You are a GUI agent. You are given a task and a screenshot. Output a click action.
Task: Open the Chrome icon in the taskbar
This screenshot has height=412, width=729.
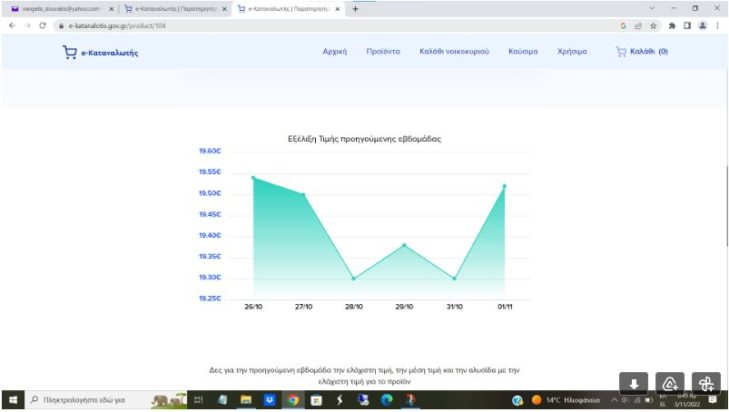(292, 400)
